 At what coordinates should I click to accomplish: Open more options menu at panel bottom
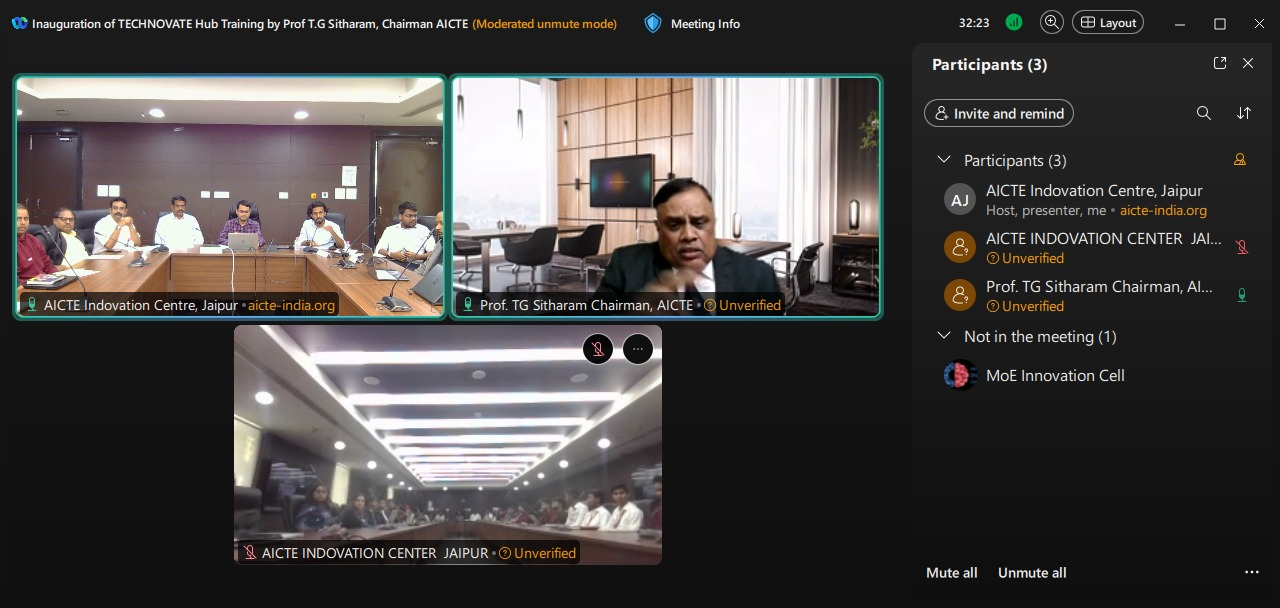(x=1251, y=573)
